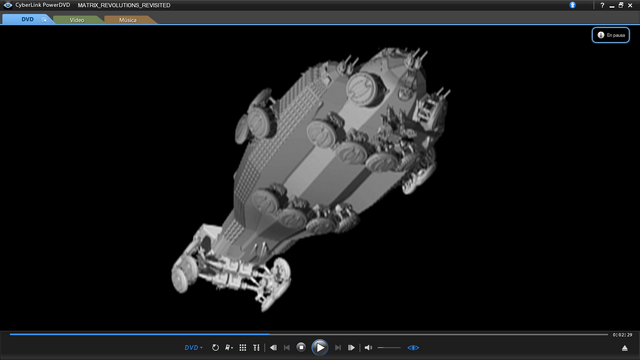This screenshot has height=360, width=640.
Task: Click the elapsed time display
Action: tap(622, 335)
